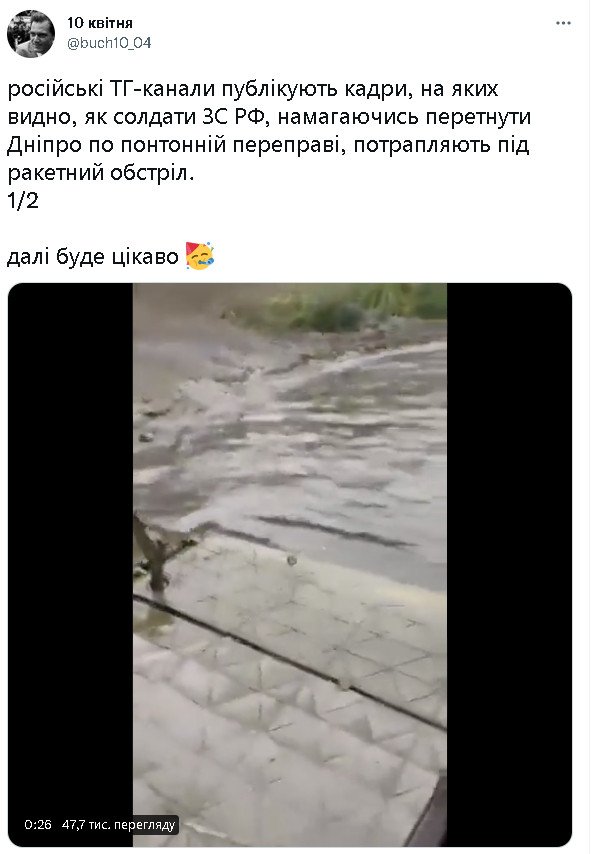Open the author's profile picture avatar
The height and width of the screenshot is (854, 594).
[x=31, y=34]
